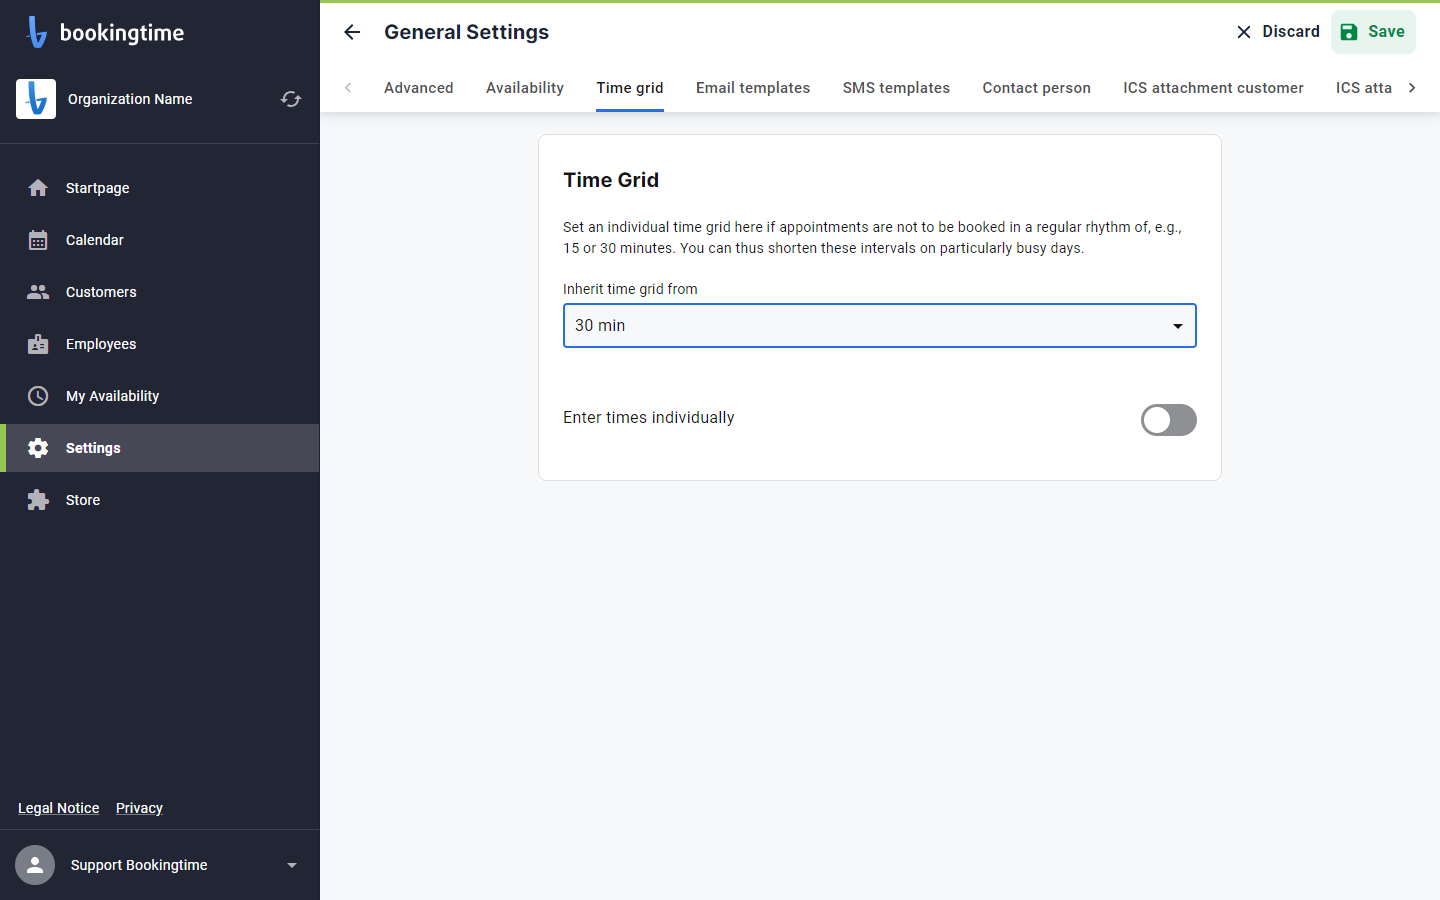Viewport: 1440px width, 900px height.
Task: Click the Startpage home icon
Action: click(x=38, y=188)
